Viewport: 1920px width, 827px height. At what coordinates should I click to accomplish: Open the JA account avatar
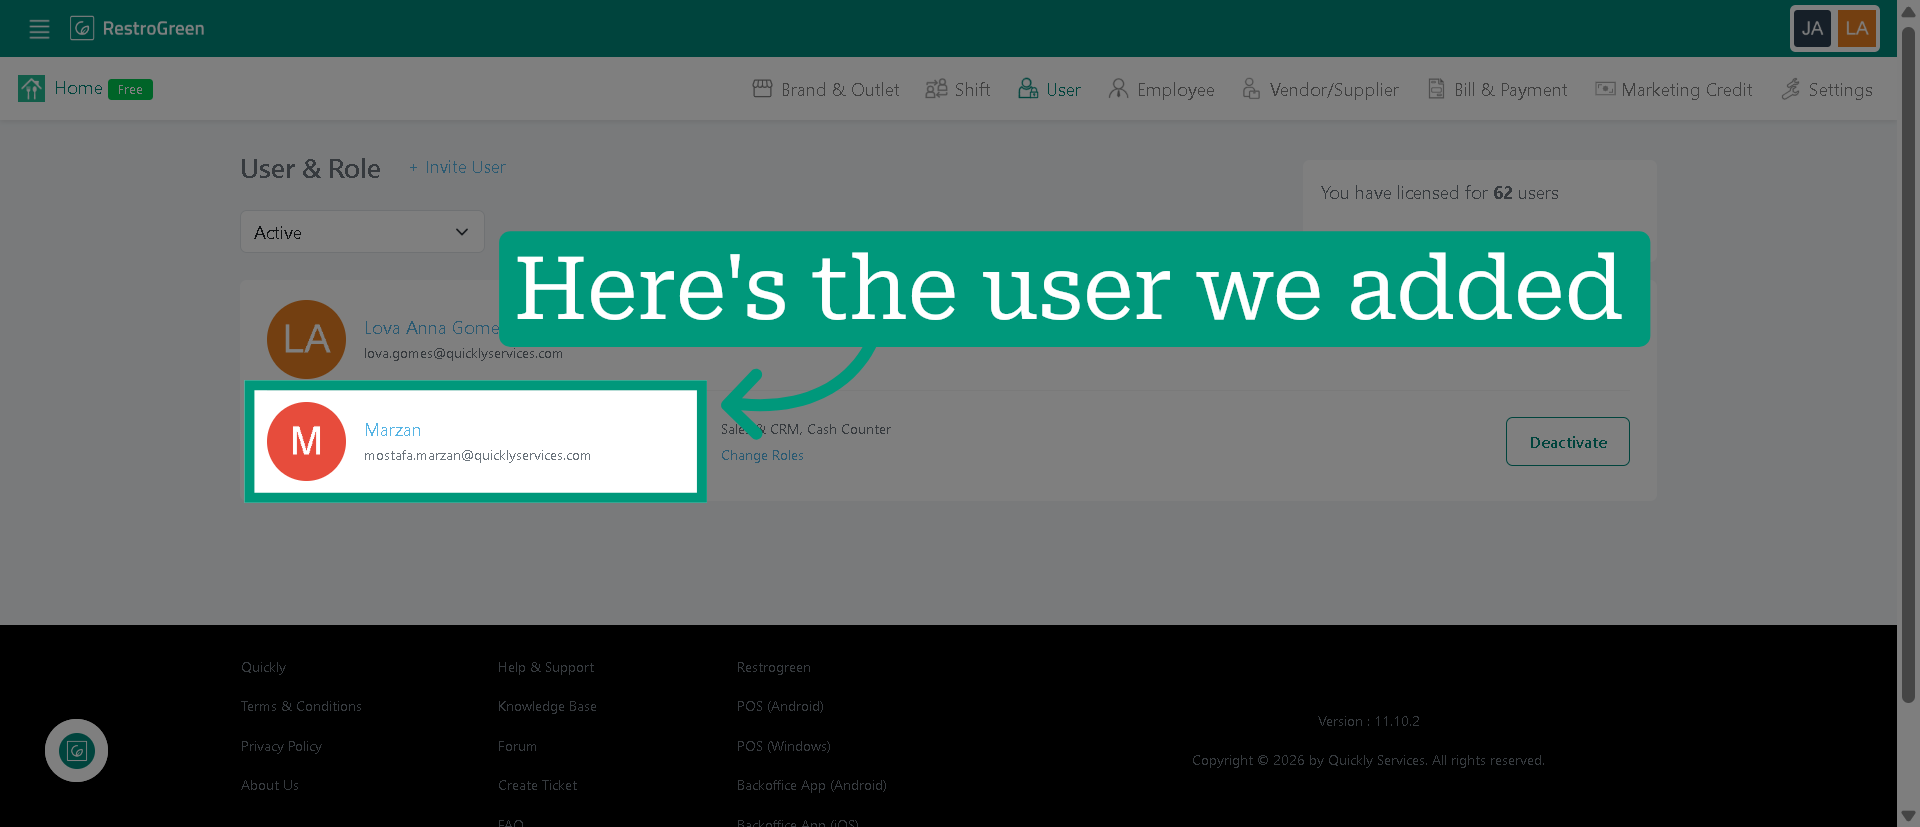(1812, 29)
